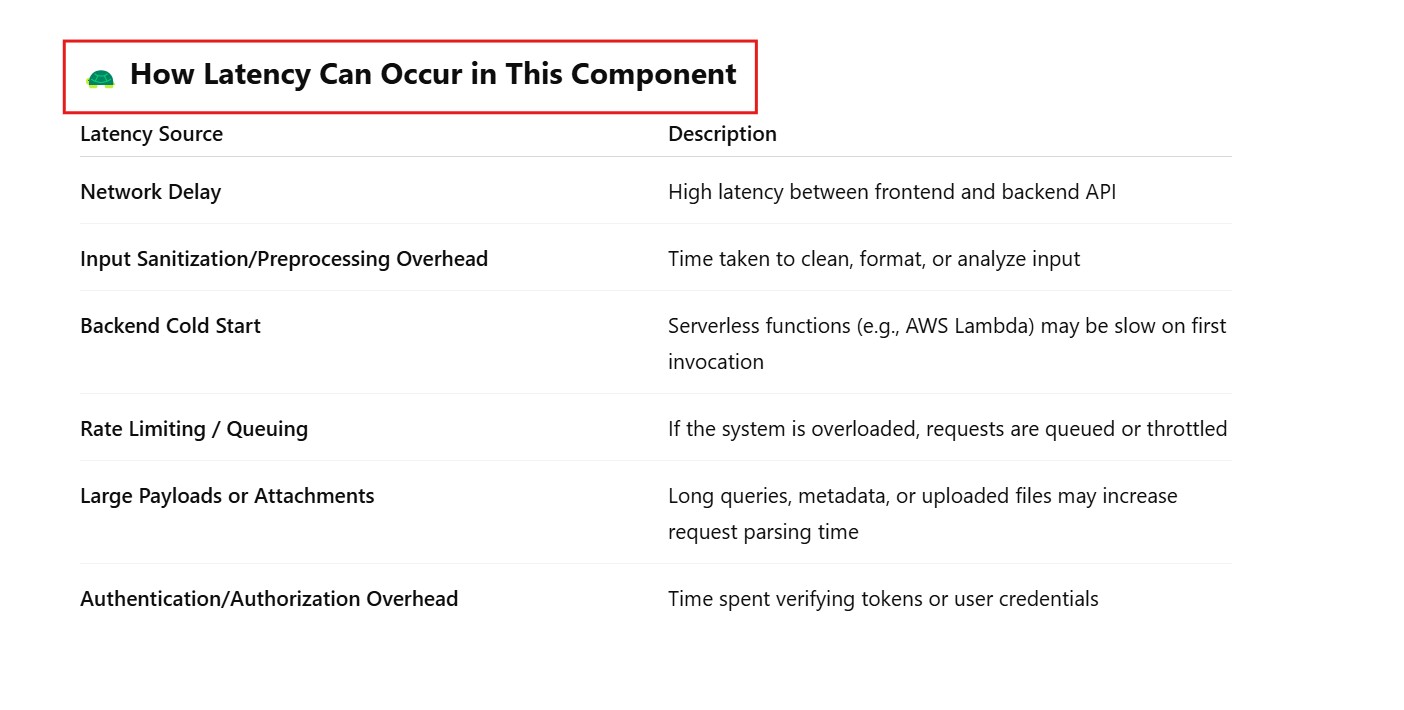Click the "Network Delay" row label

150,192
